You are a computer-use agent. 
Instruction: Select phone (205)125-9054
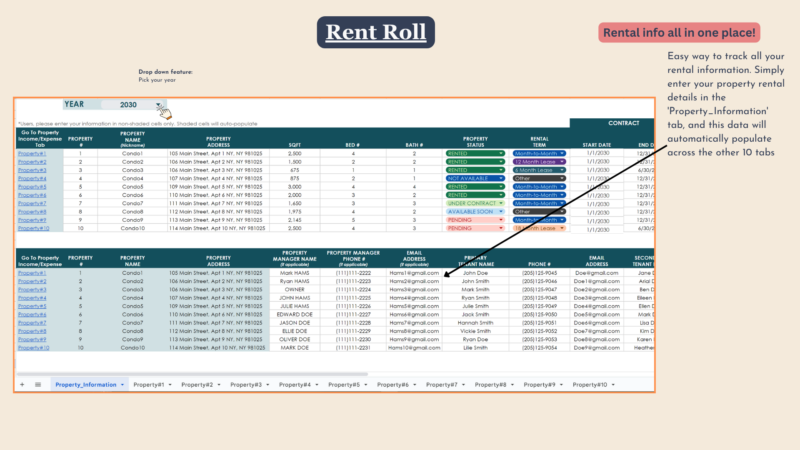539,348
